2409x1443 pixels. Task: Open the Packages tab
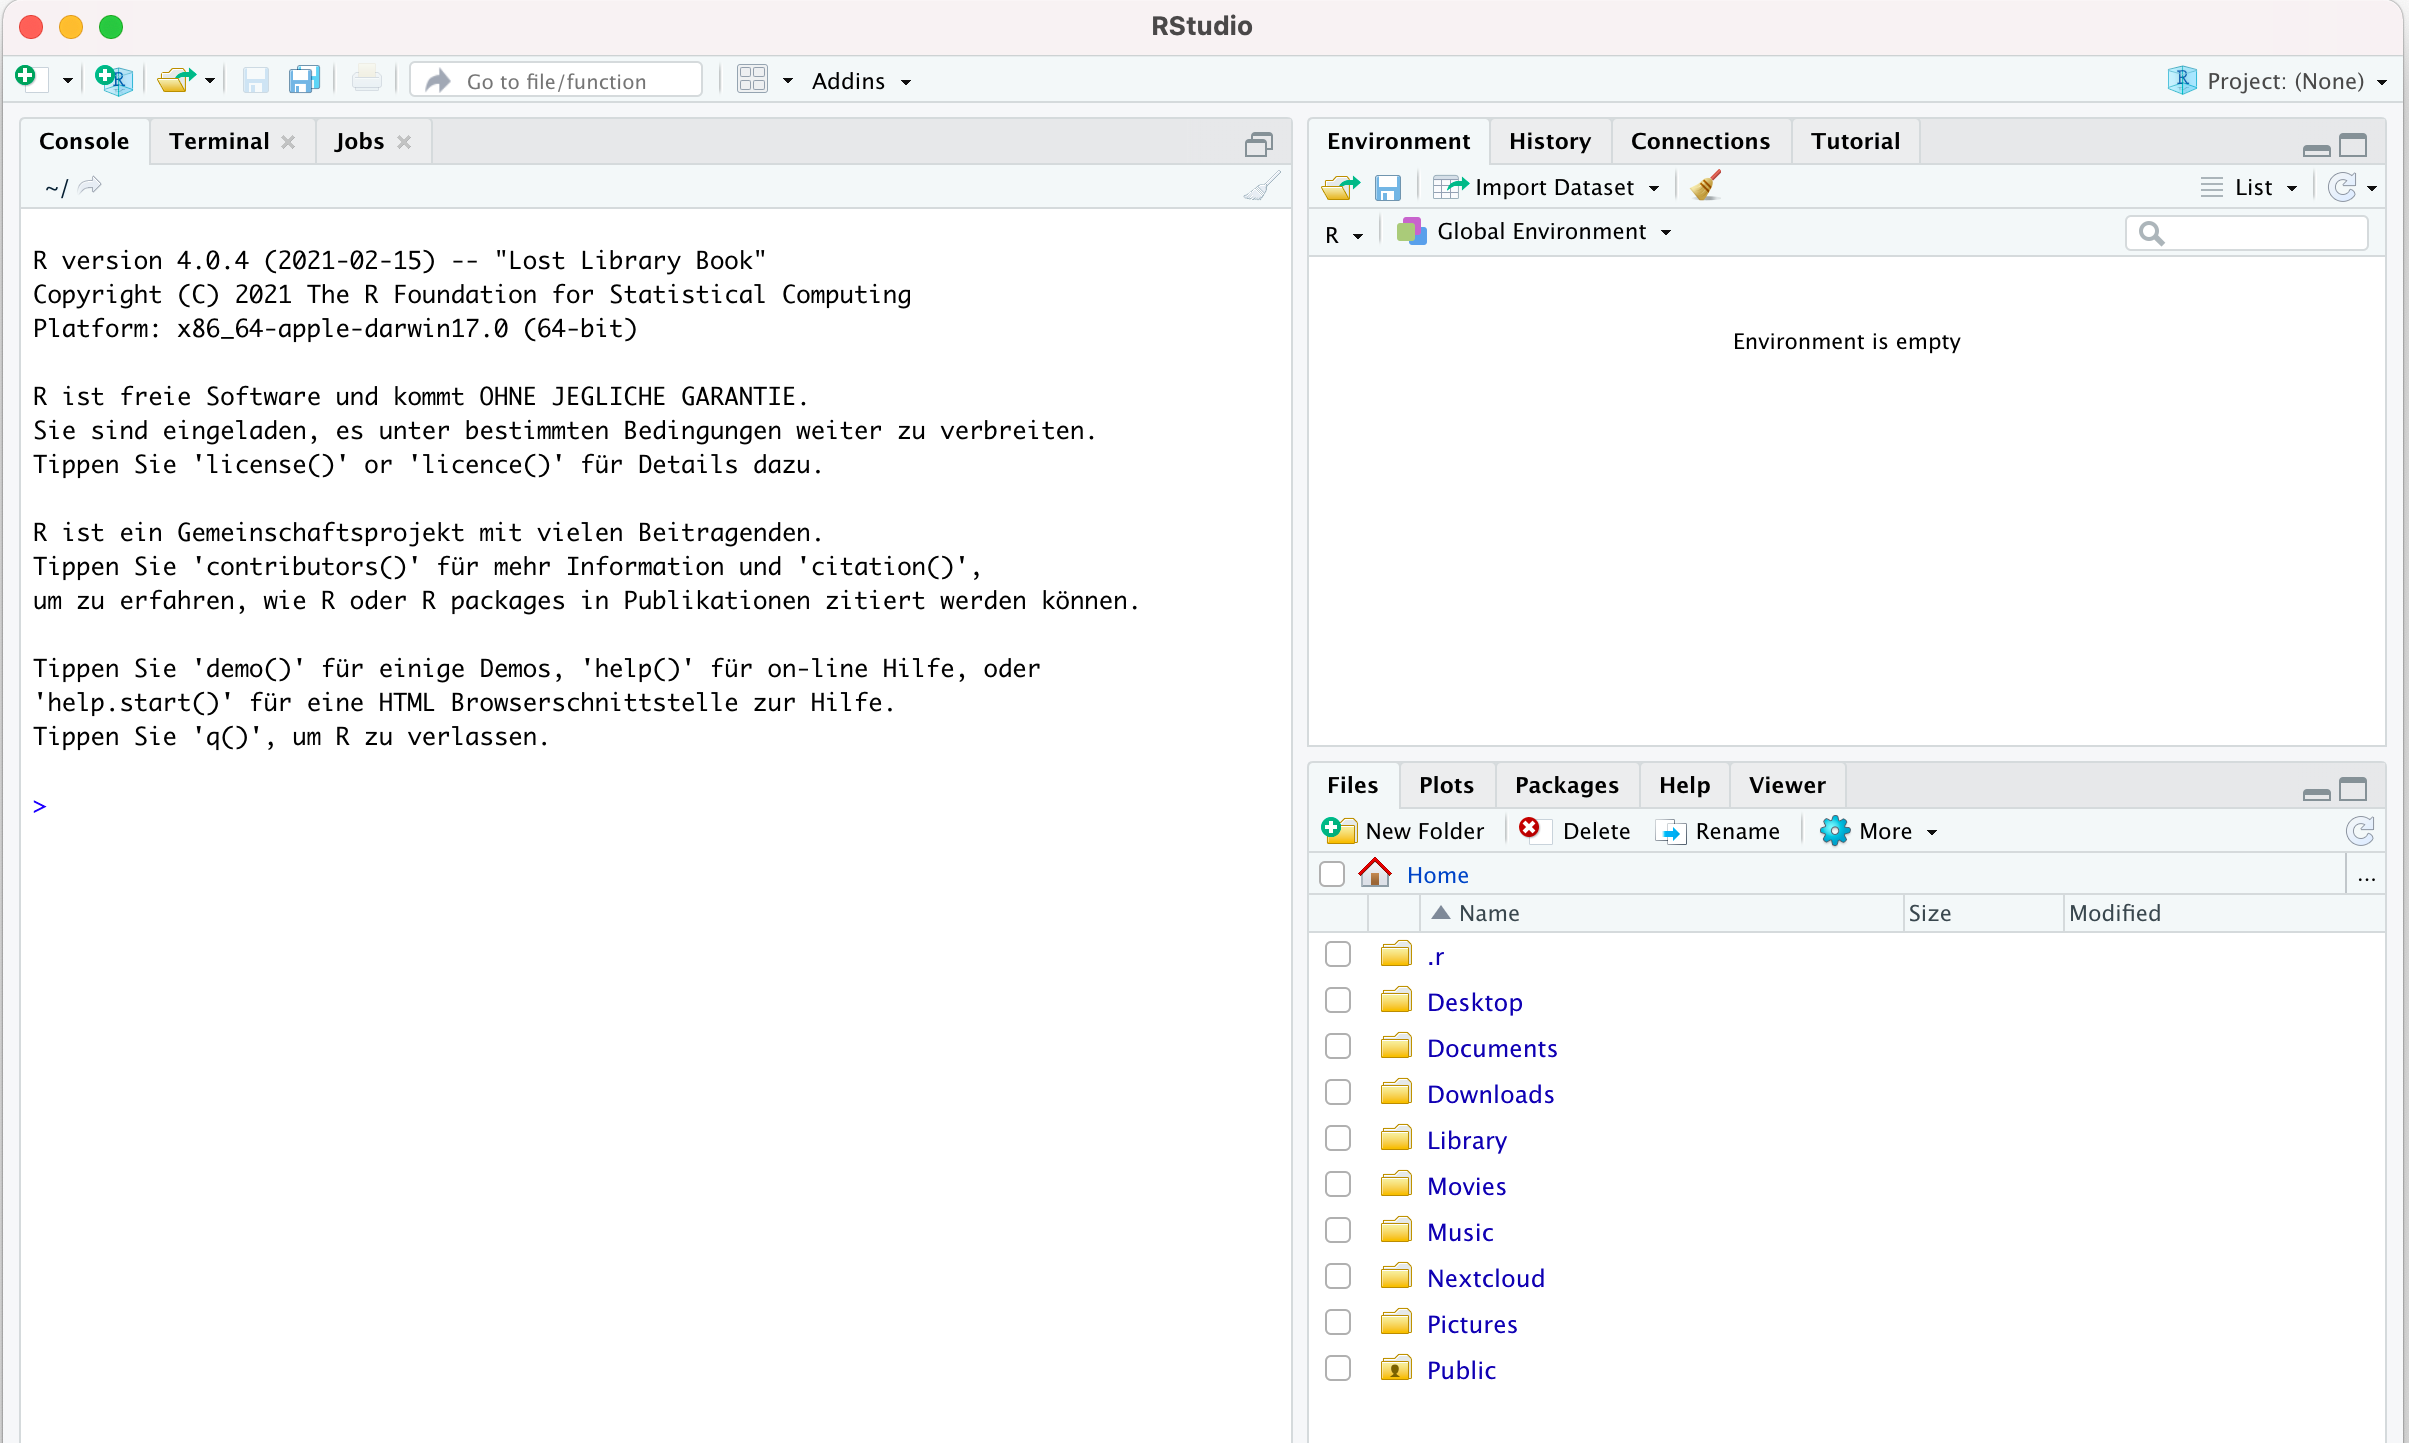(x=1566, y=785)
